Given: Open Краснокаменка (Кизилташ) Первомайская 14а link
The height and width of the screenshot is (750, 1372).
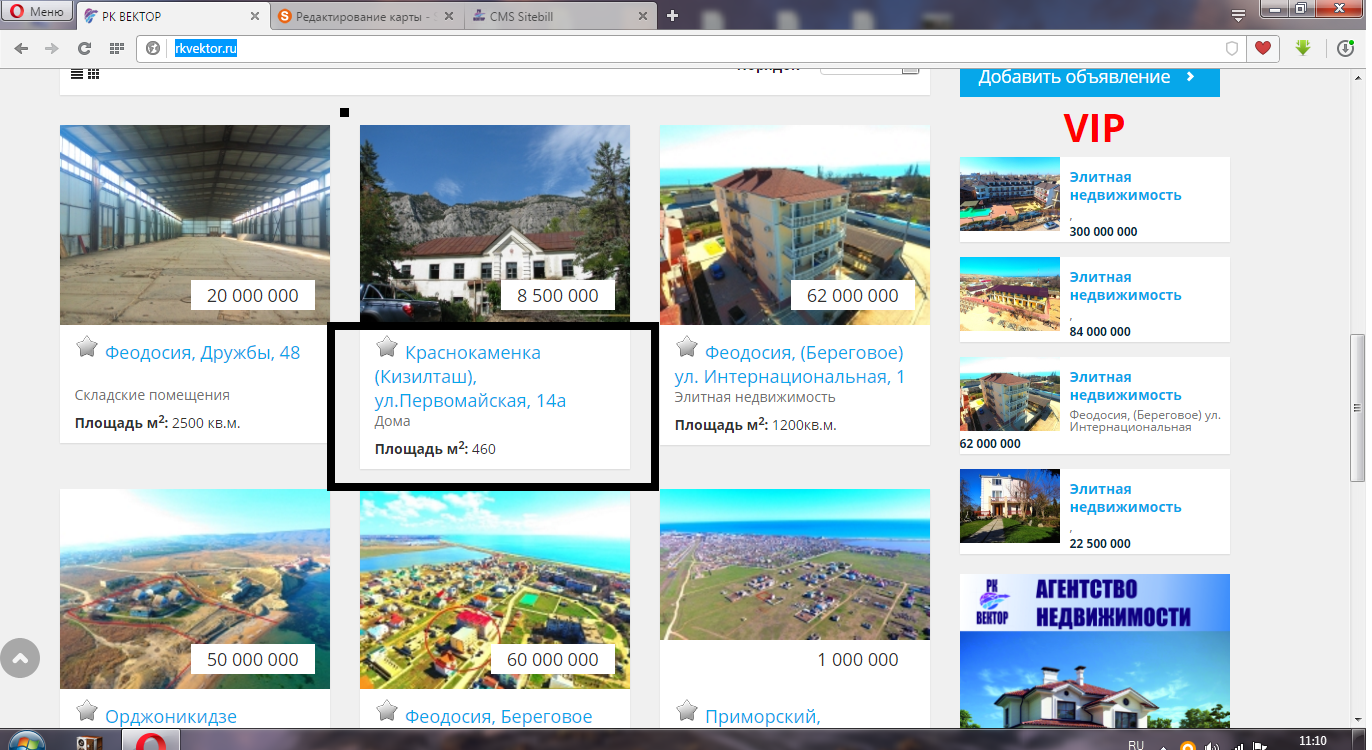Looking at the screenshot, I should coord(471,377).
